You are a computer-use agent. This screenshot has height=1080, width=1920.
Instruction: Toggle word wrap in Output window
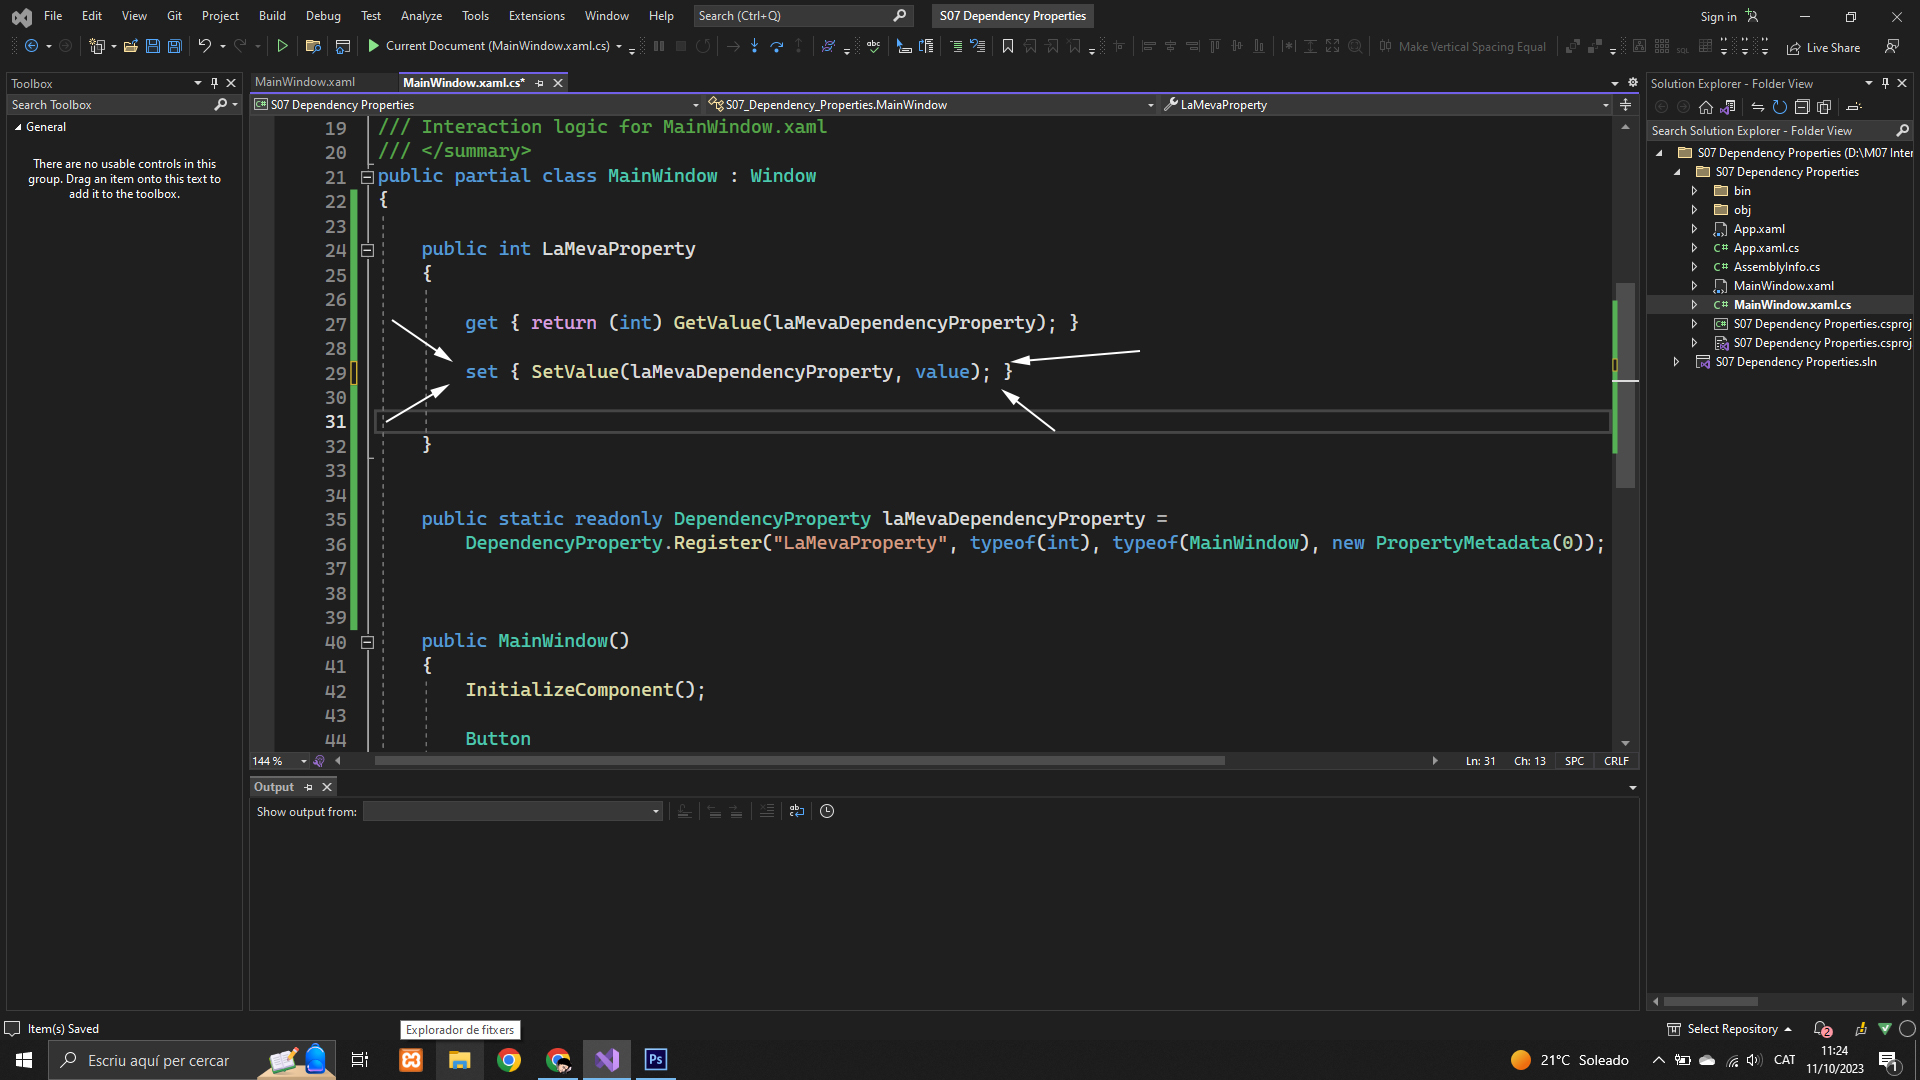(797, 812)
